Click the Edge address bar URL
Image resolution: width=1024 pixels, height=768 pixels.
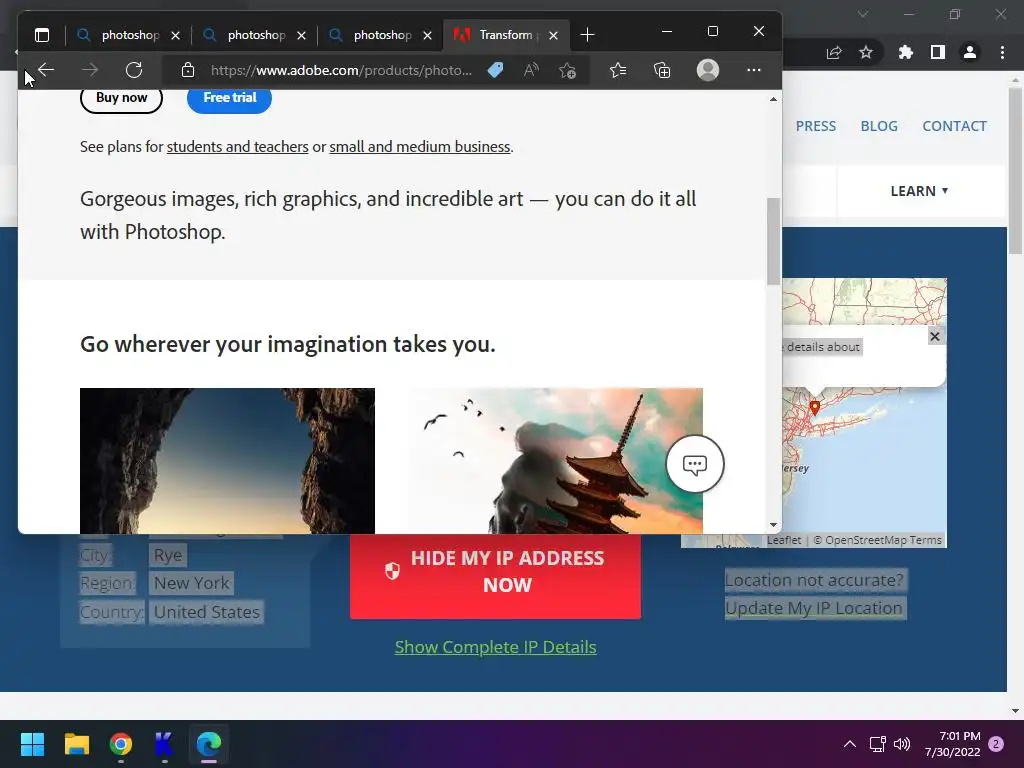[x=341, y=70]
